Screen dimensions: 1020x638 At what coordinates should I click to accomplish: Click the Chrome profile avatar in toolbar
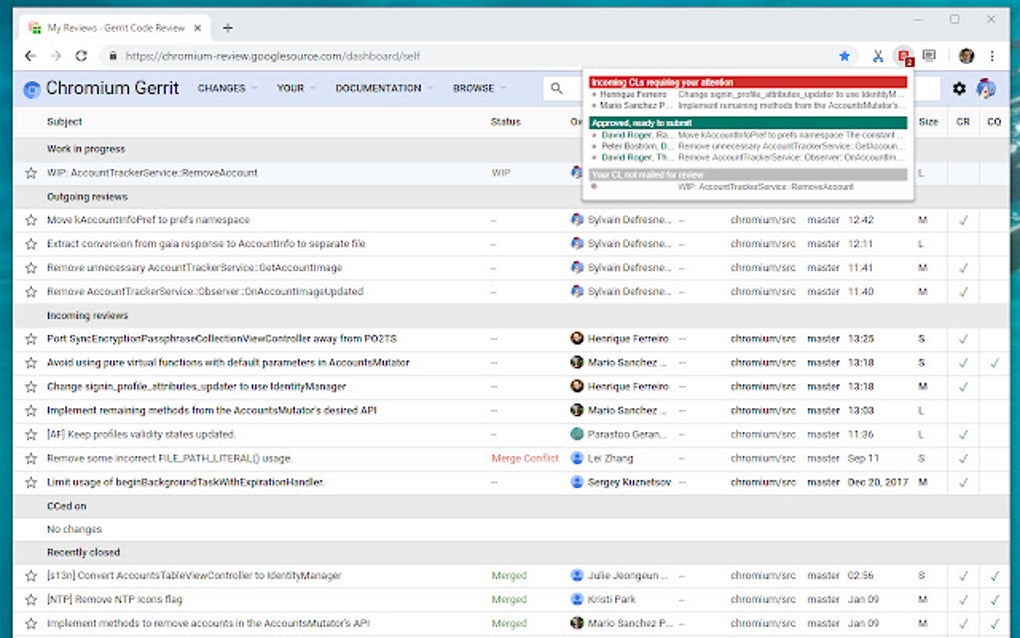tap(966, 57)
